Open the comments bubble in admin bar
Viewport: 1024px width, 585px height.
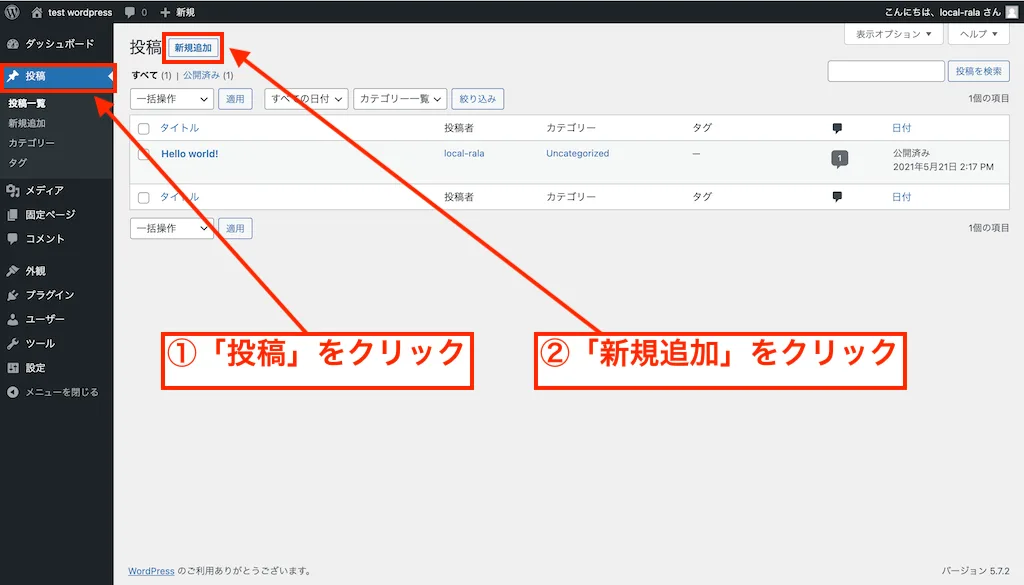(130, 12)
